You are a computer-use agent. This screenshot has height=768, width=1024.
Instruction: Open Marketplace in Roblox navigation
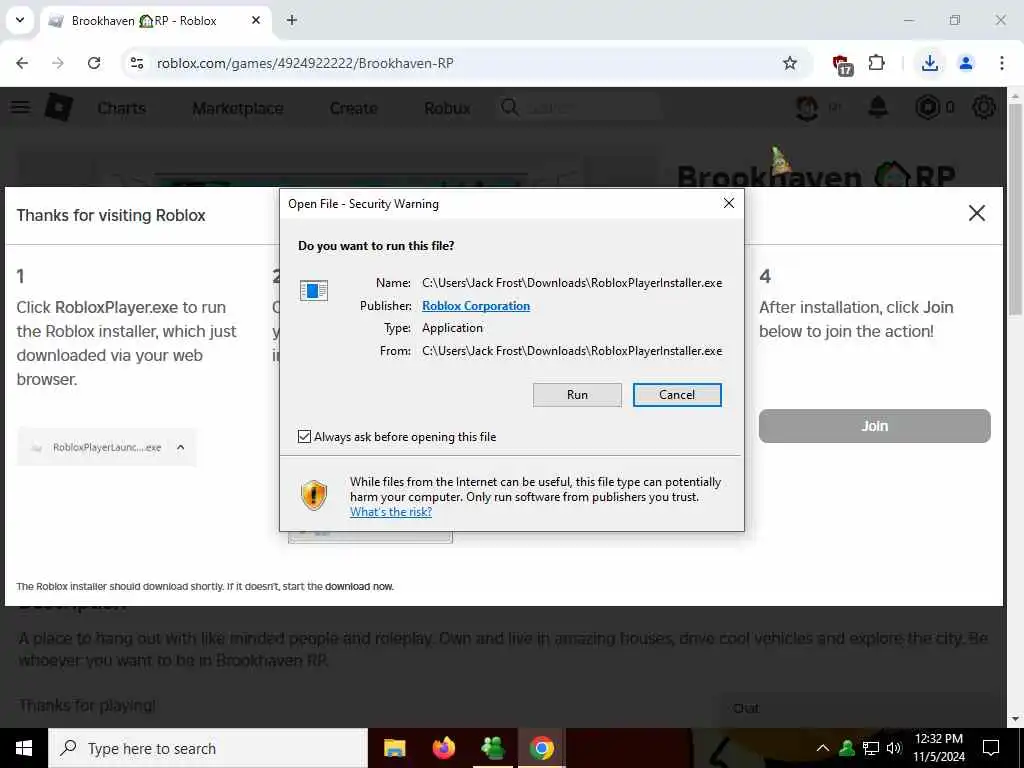tap(238, 108)
